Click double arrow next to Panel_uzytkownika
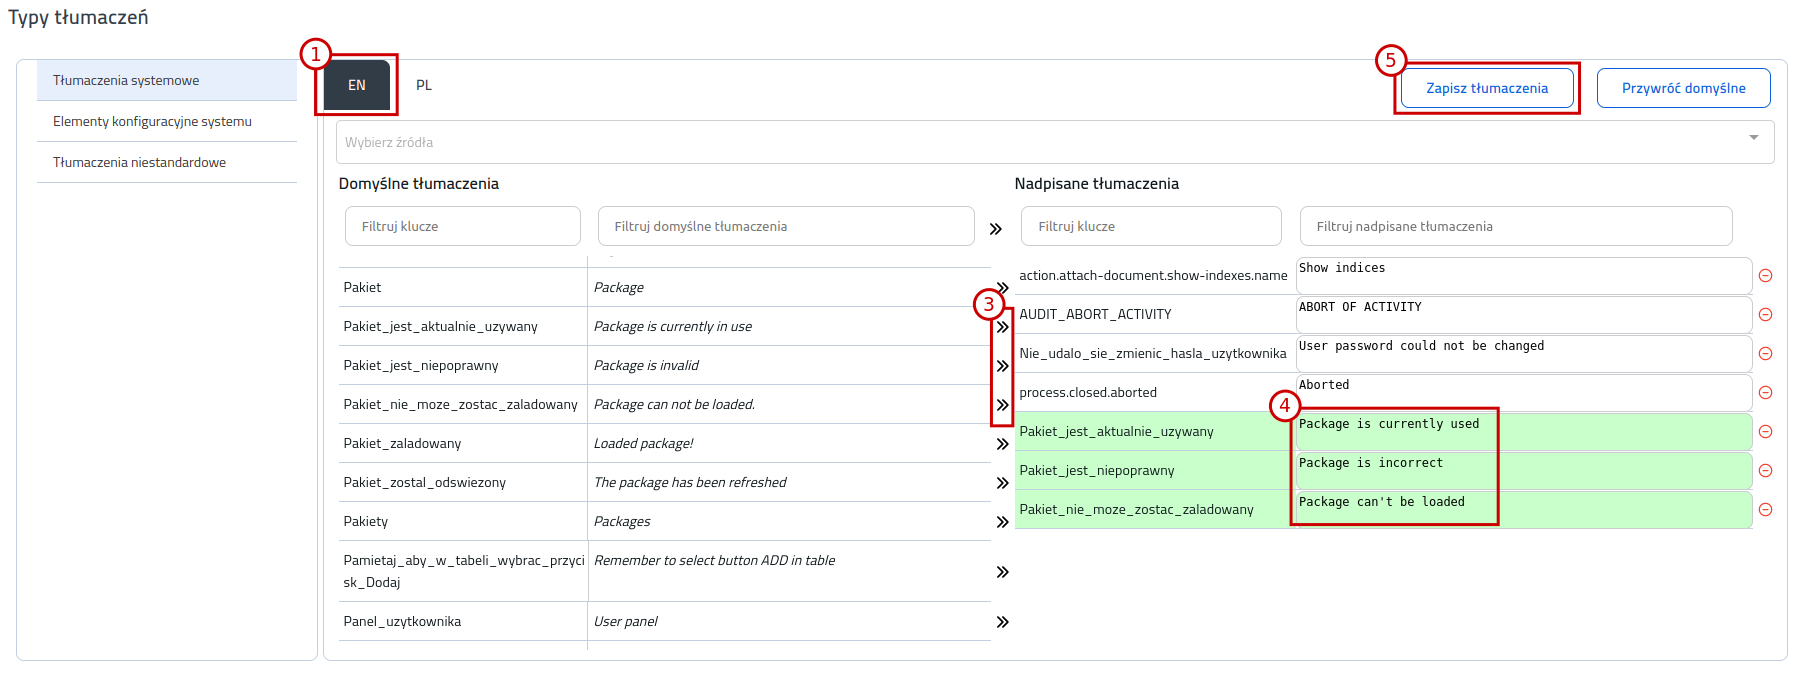This screenshot has width=1801, height=678. (1002, 622)
